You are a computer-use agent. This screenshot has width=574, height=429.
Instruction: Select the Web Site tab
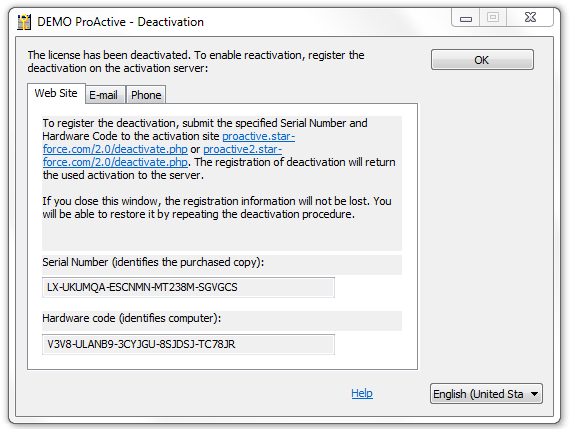click(x=56, y=93)
